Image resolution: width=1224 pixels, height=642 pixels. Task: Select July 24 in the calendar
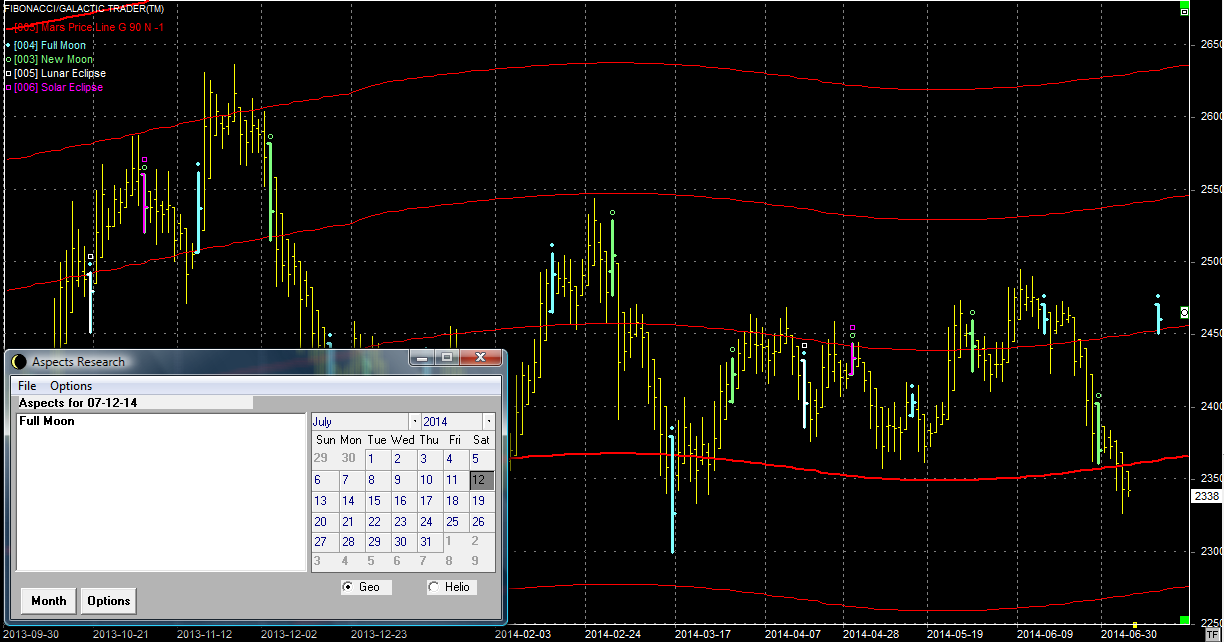(x=426, y=522)
